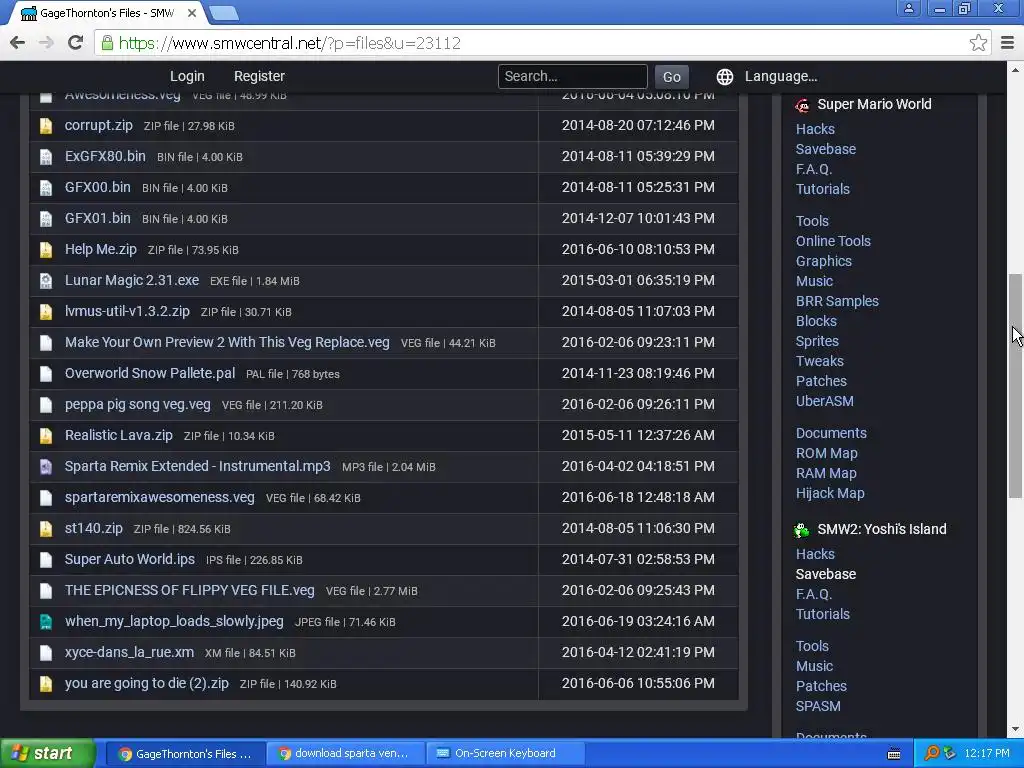
Task: Click the Help Me.zip archive icon
Action: coord(46,250)
